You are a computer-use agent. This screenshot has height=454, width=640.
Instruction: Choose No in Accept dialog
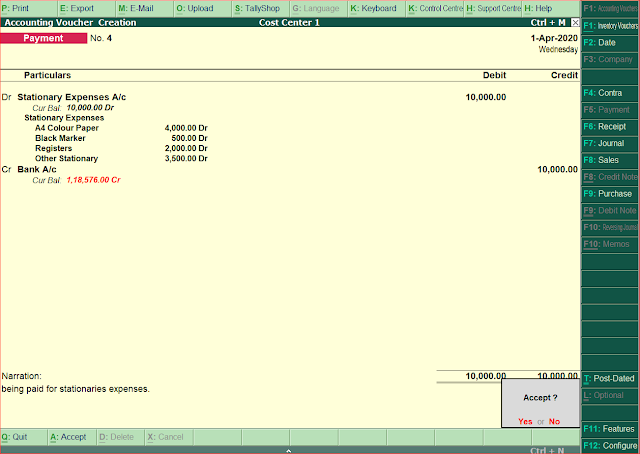(554, 421)
